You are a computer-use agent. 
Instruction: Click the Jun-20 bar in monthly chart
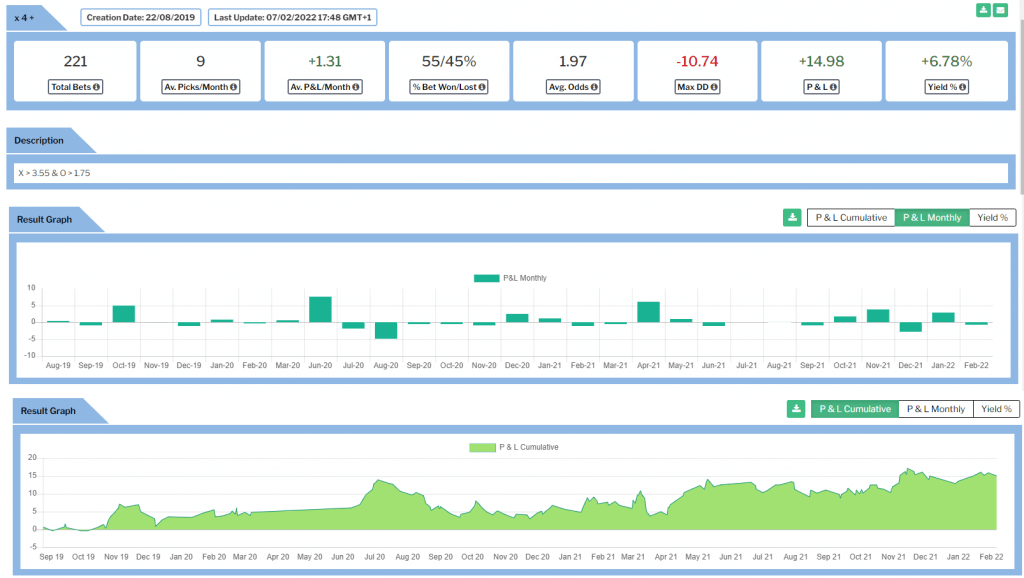click(x=320, y=309)
